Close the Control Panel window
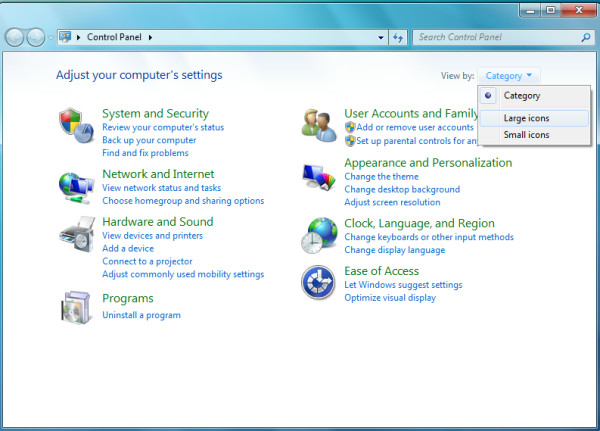Image resolution: width=600 pixels, height=431 pixels. pos(579,10)
